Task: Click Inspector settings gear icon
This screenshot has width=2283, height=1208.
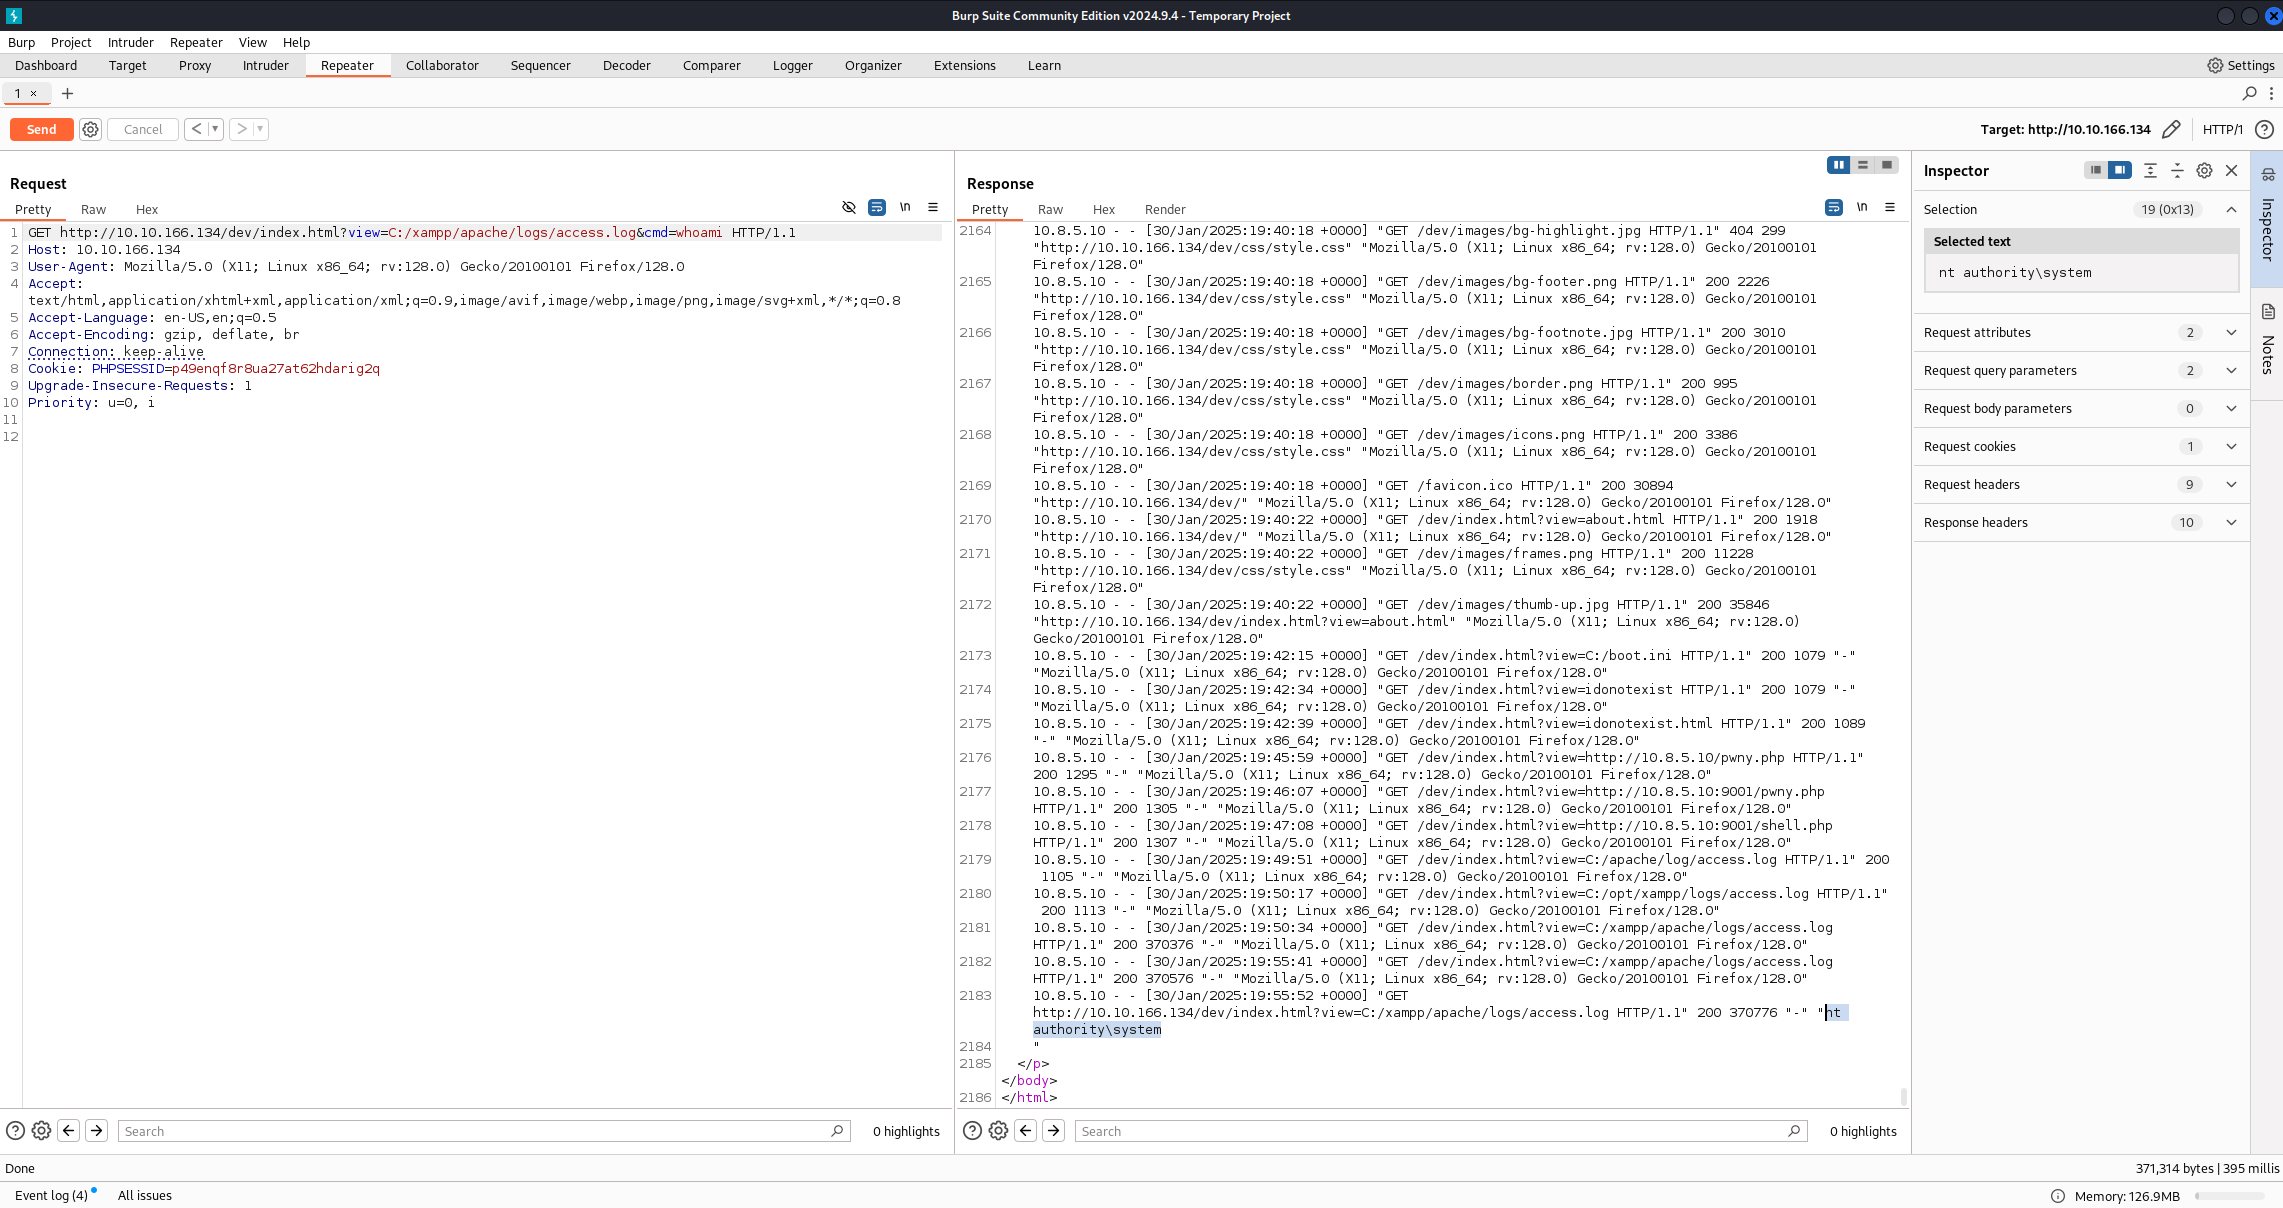Action: coord(2204,170)
